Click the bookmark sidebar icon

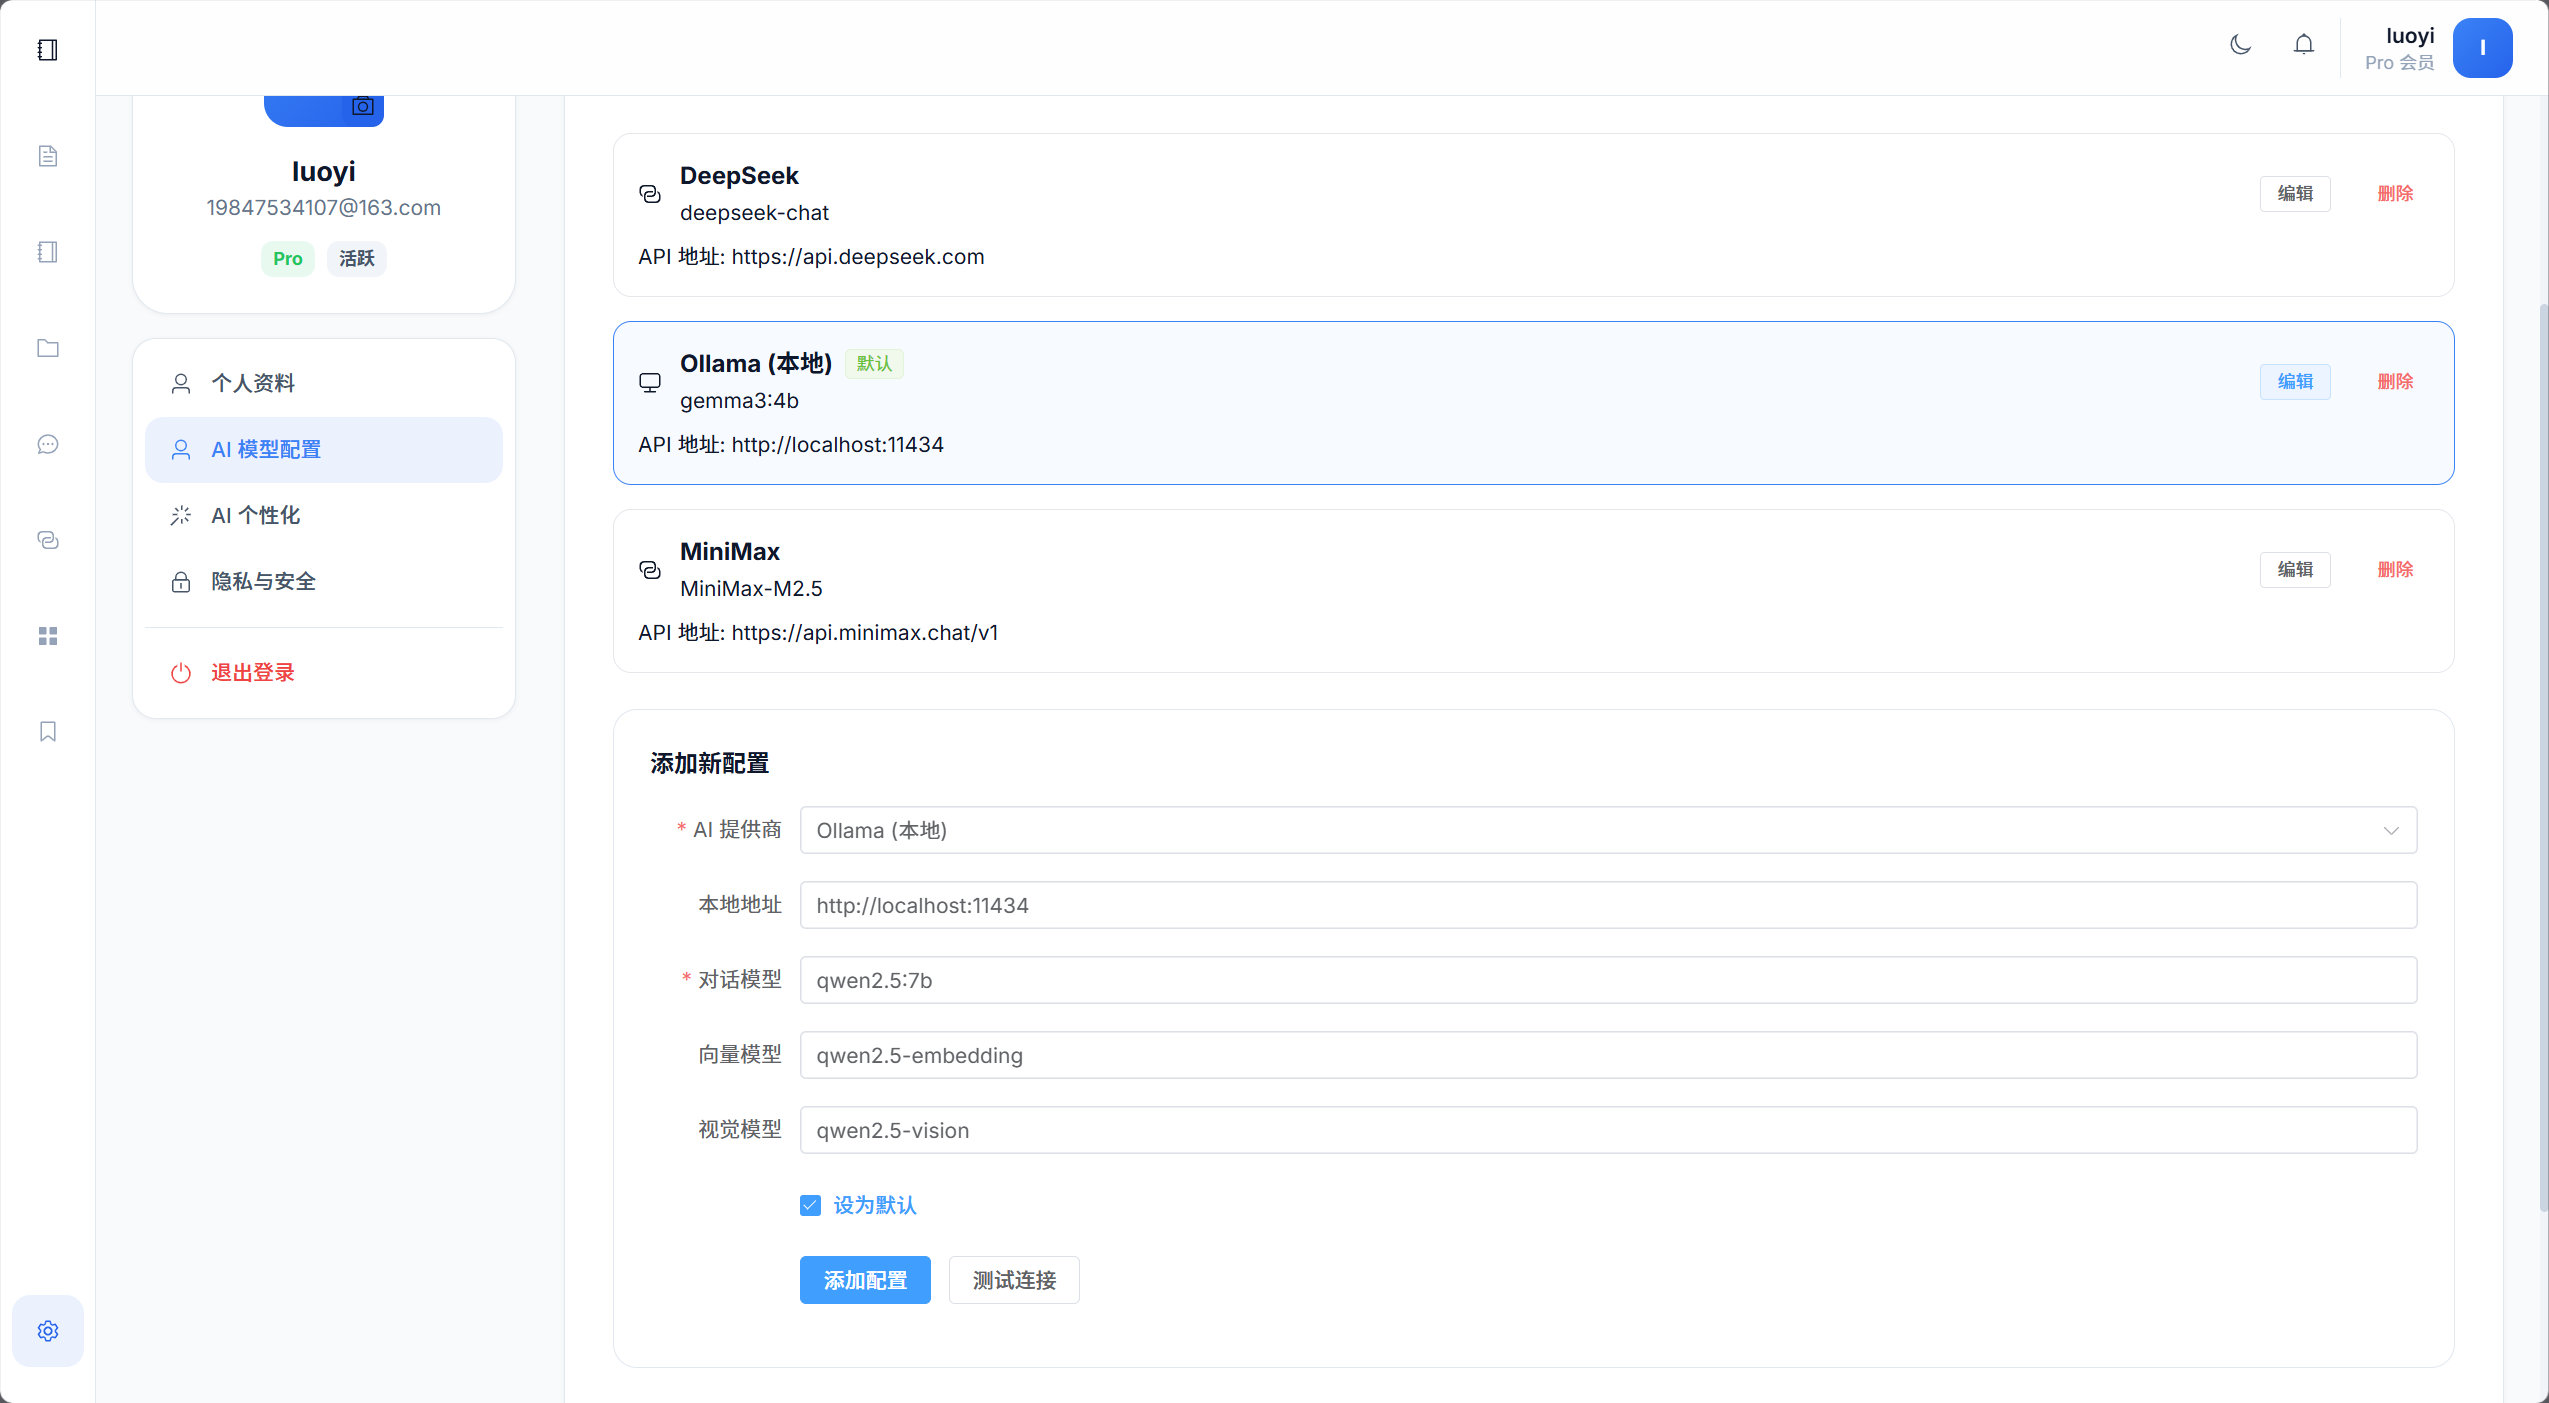pos(48,731)
